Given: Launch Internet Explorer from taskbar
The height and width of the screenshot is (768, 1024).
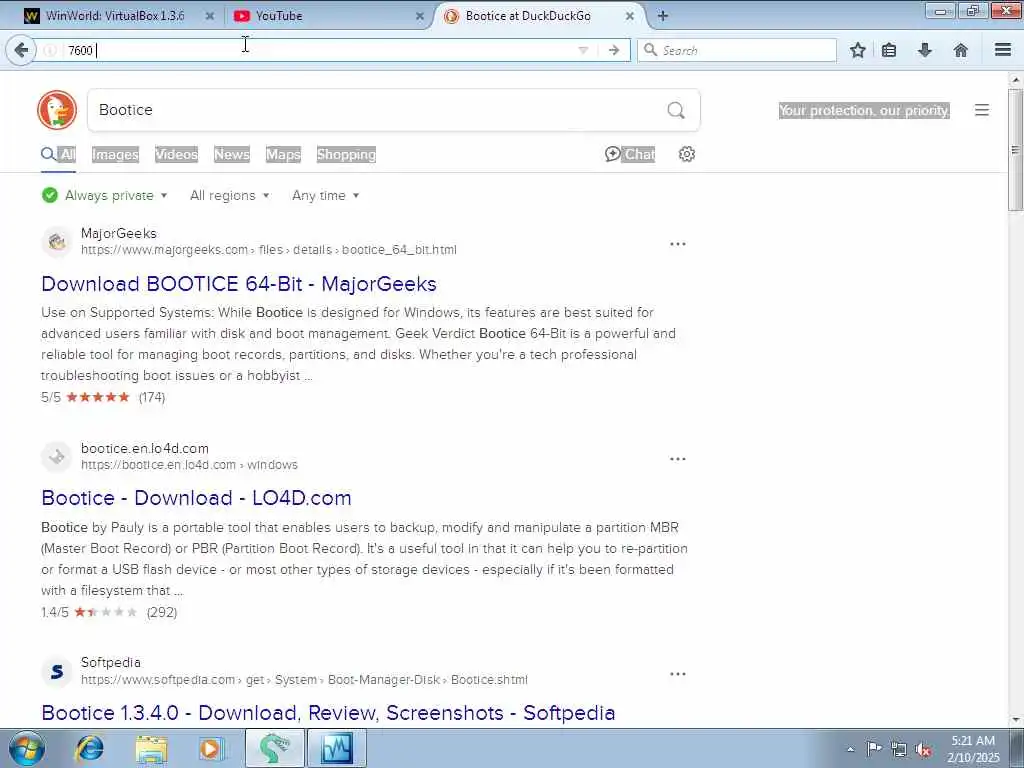Looking at the screenshot, I should click(x=89, y=749).
